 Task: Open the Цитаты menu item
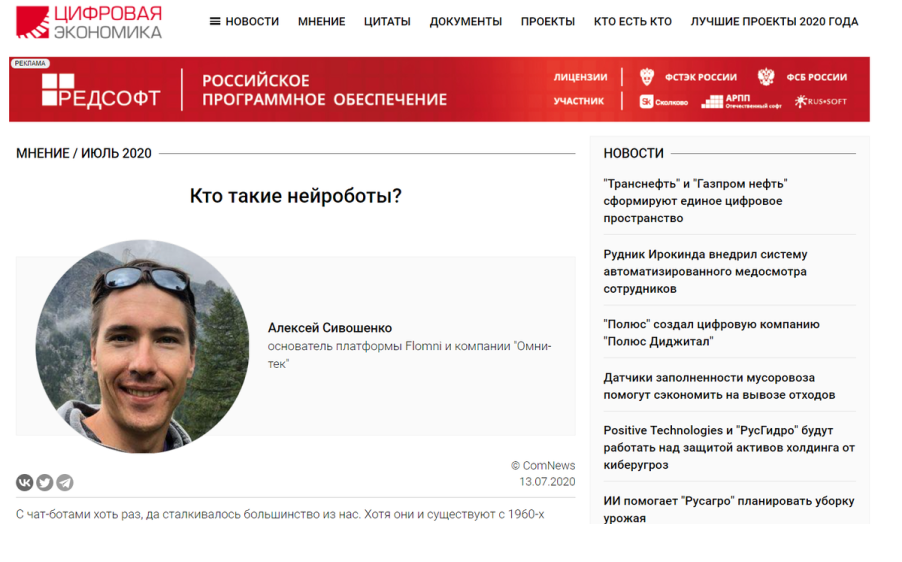(x=387, y=21)
